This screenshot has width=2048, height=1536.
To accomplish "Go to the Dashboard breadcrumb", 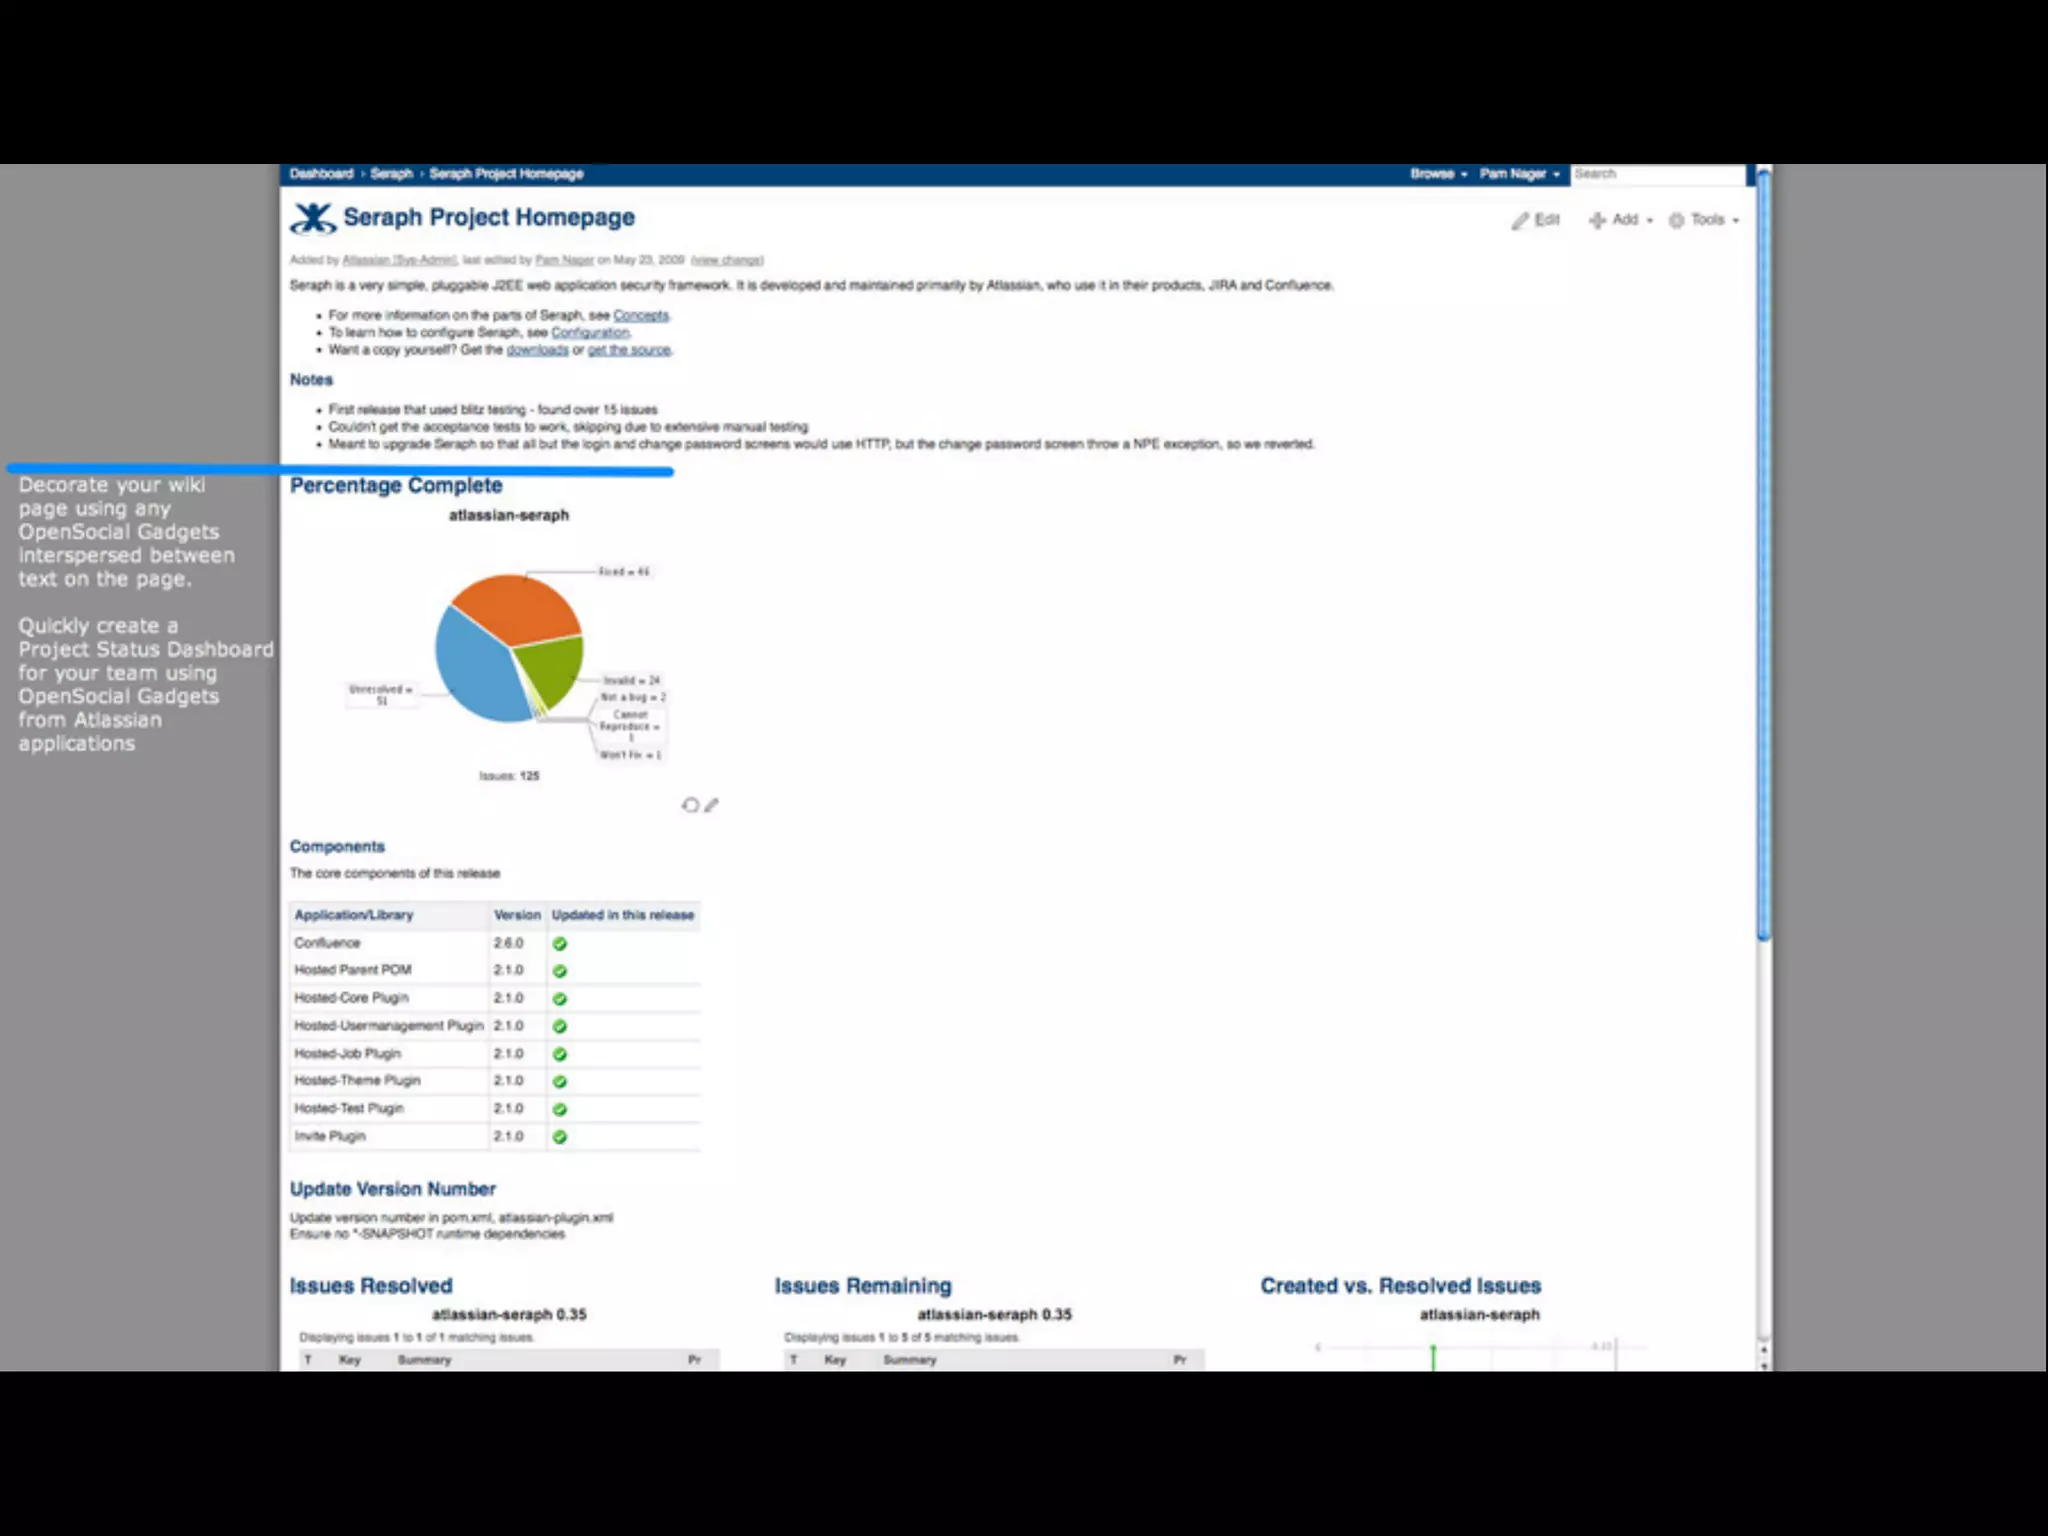I will 321,174.
